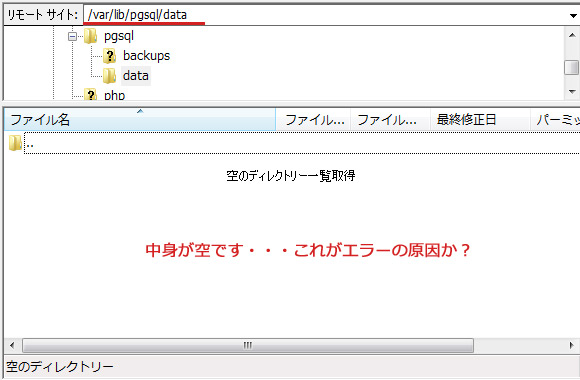The height and width of the screenshot is (380, 580).
Task: Open the remote site path dropdown
Action: click(x=573, y=16)
